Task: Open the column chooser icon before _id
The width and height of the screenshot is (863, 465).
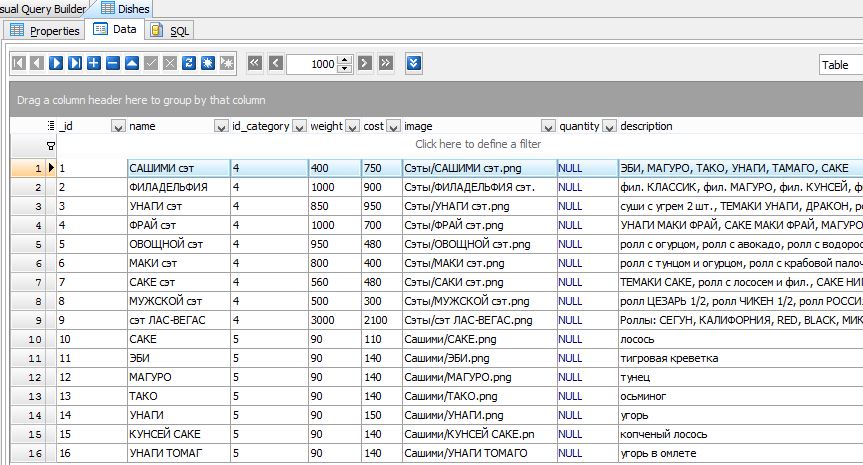Action: 51,126
